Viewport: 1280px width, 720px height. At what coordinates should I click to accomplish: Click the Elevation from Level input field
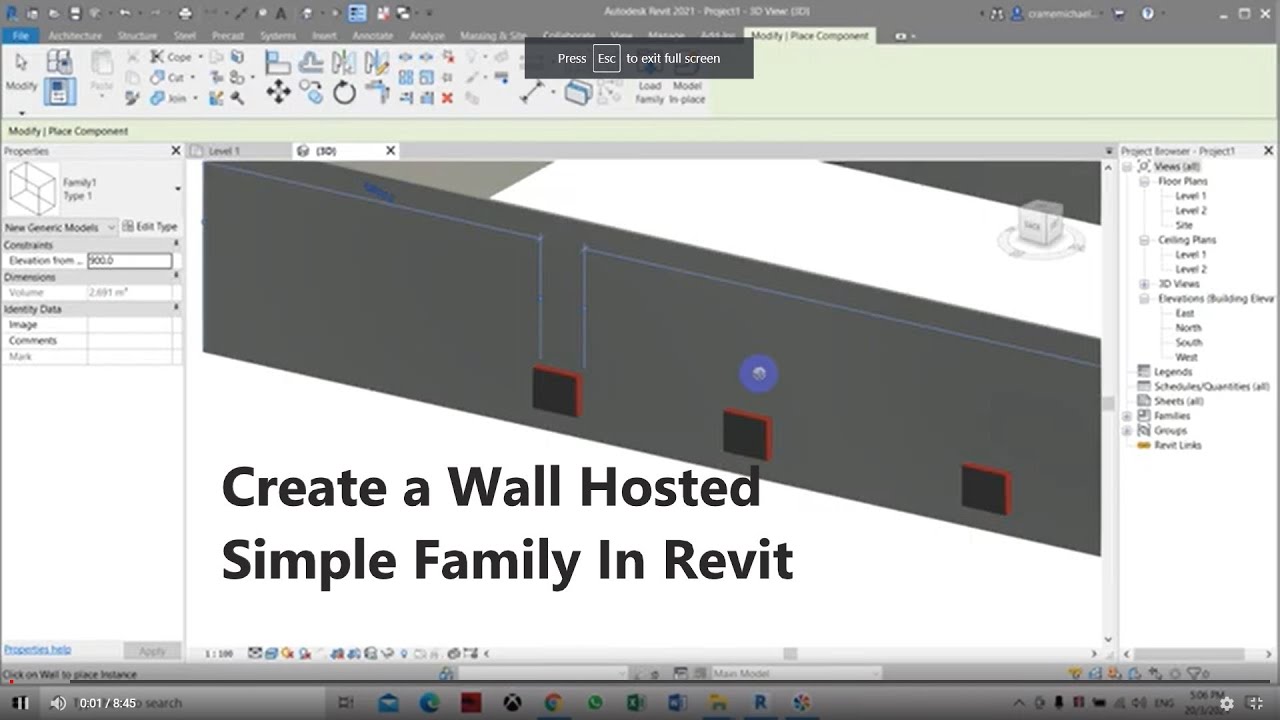(130, 260)
